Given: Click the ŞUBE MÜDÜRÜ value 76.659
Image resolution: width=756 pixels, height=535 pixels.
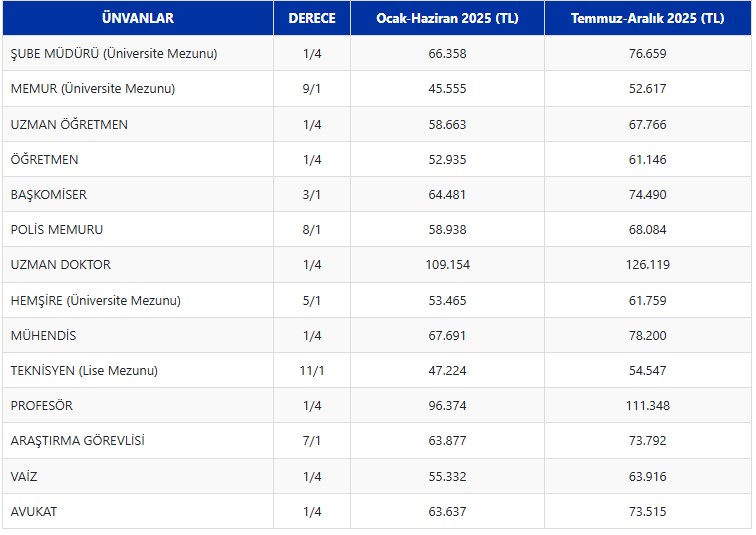Looking at the screenshot, I should 648,54.
